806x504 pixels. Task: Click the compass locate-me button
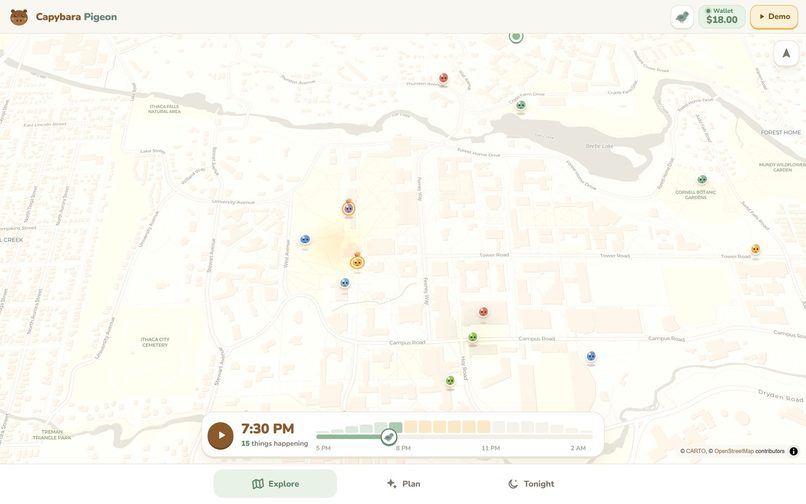(x=786, y=53)
